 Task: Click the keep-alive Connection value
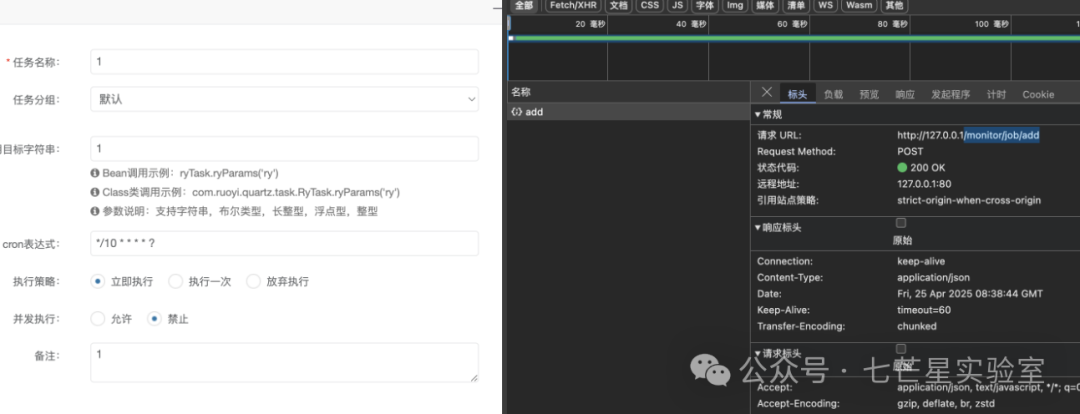coord(921,262)
